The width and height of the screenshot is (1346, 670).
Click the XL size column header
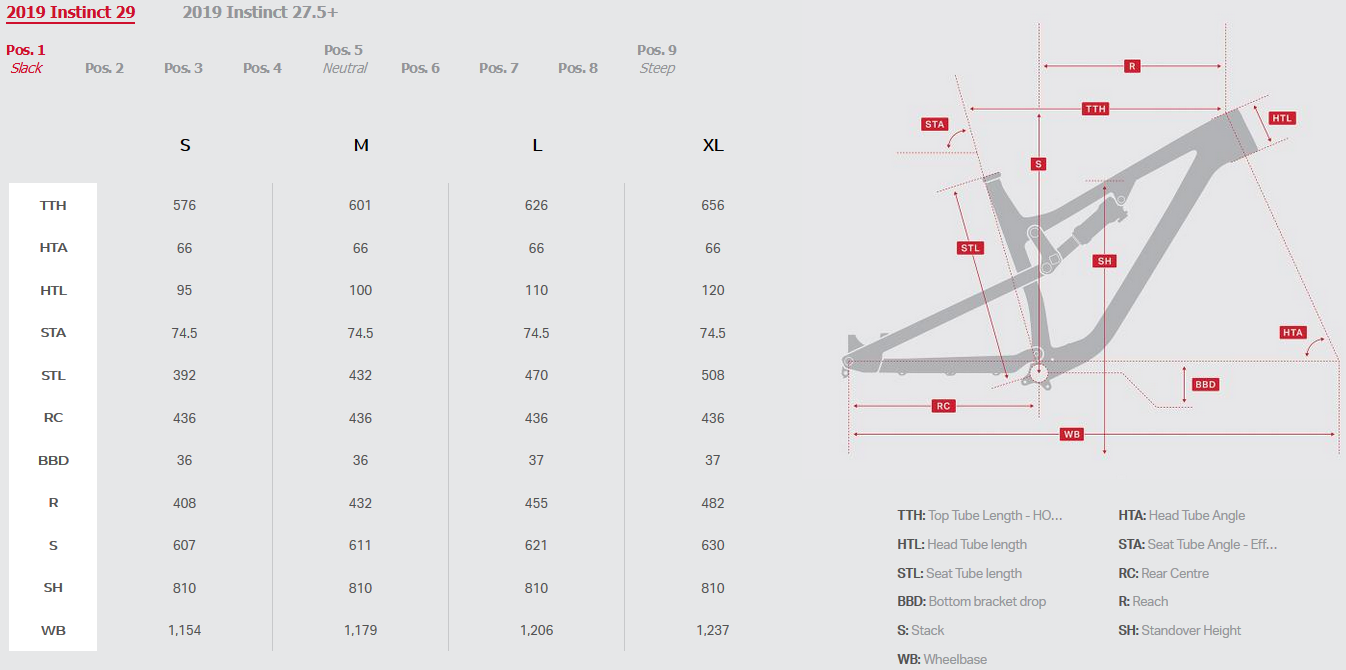[712, 145]
